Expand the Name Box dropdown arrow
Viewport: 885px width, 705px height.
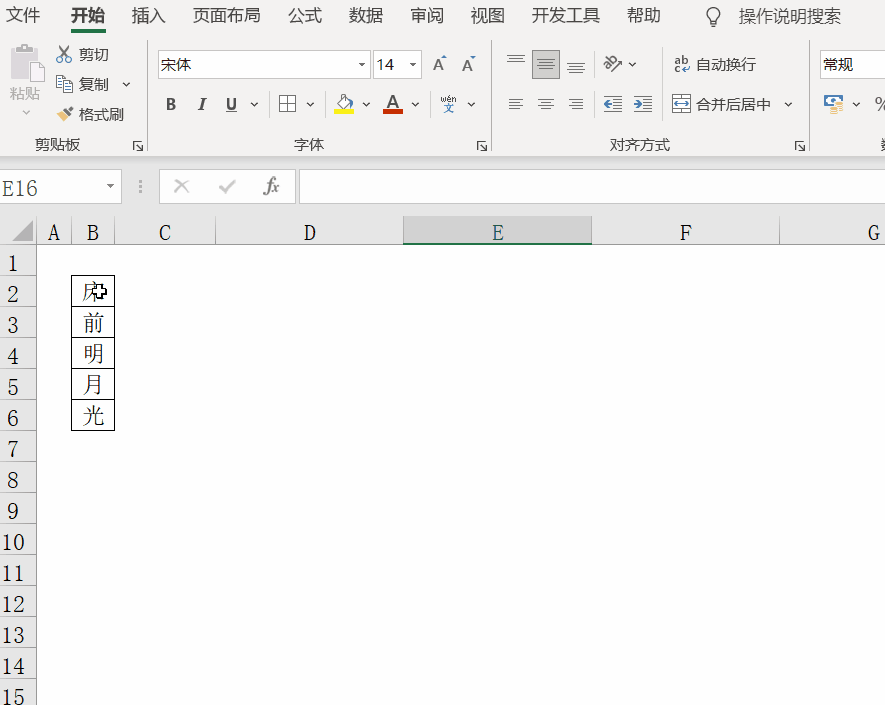[111, 186]
